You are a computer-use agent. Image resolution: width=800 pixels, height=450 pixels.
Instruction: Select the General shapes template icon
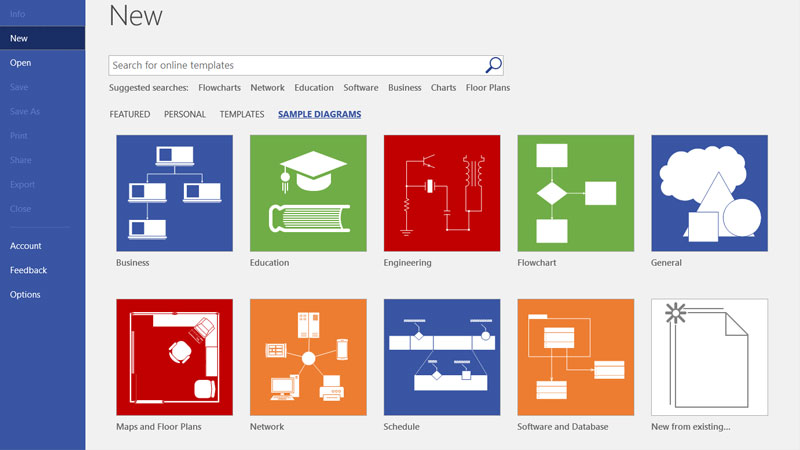click(709, 193)
